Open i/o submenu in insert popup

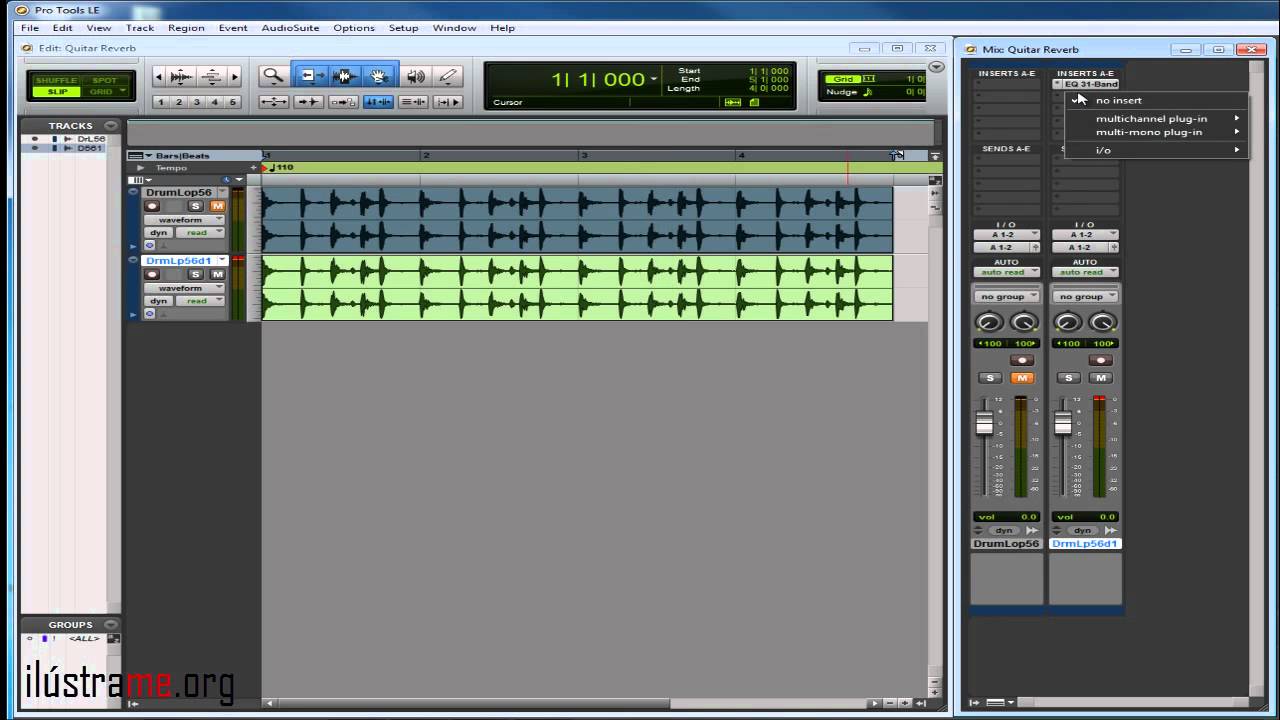[1157, 150]
